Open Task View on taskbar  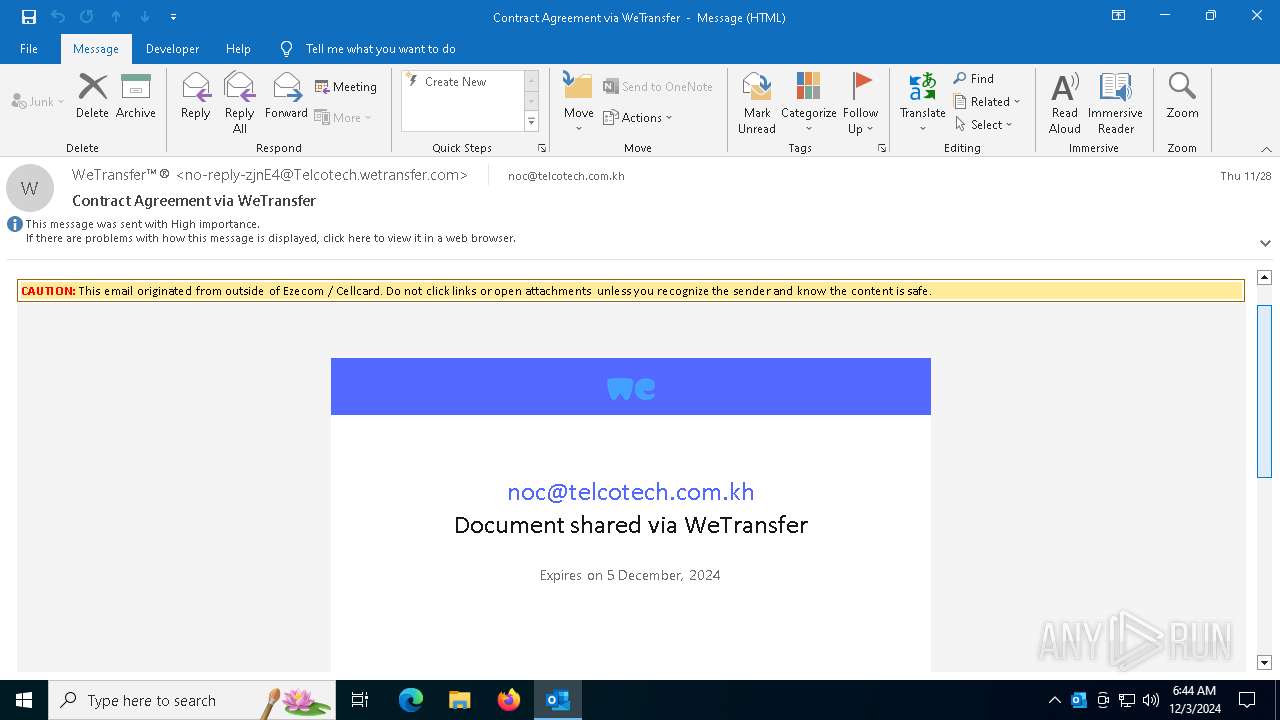360,700
